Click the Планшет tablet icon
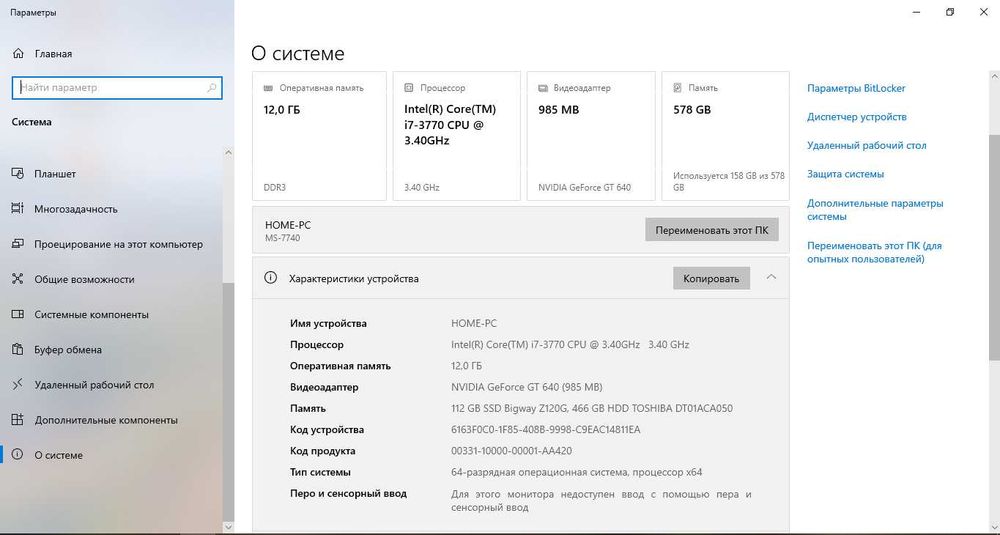The image size is (1000, 535). pyautogui.click(x=18, y=173)
